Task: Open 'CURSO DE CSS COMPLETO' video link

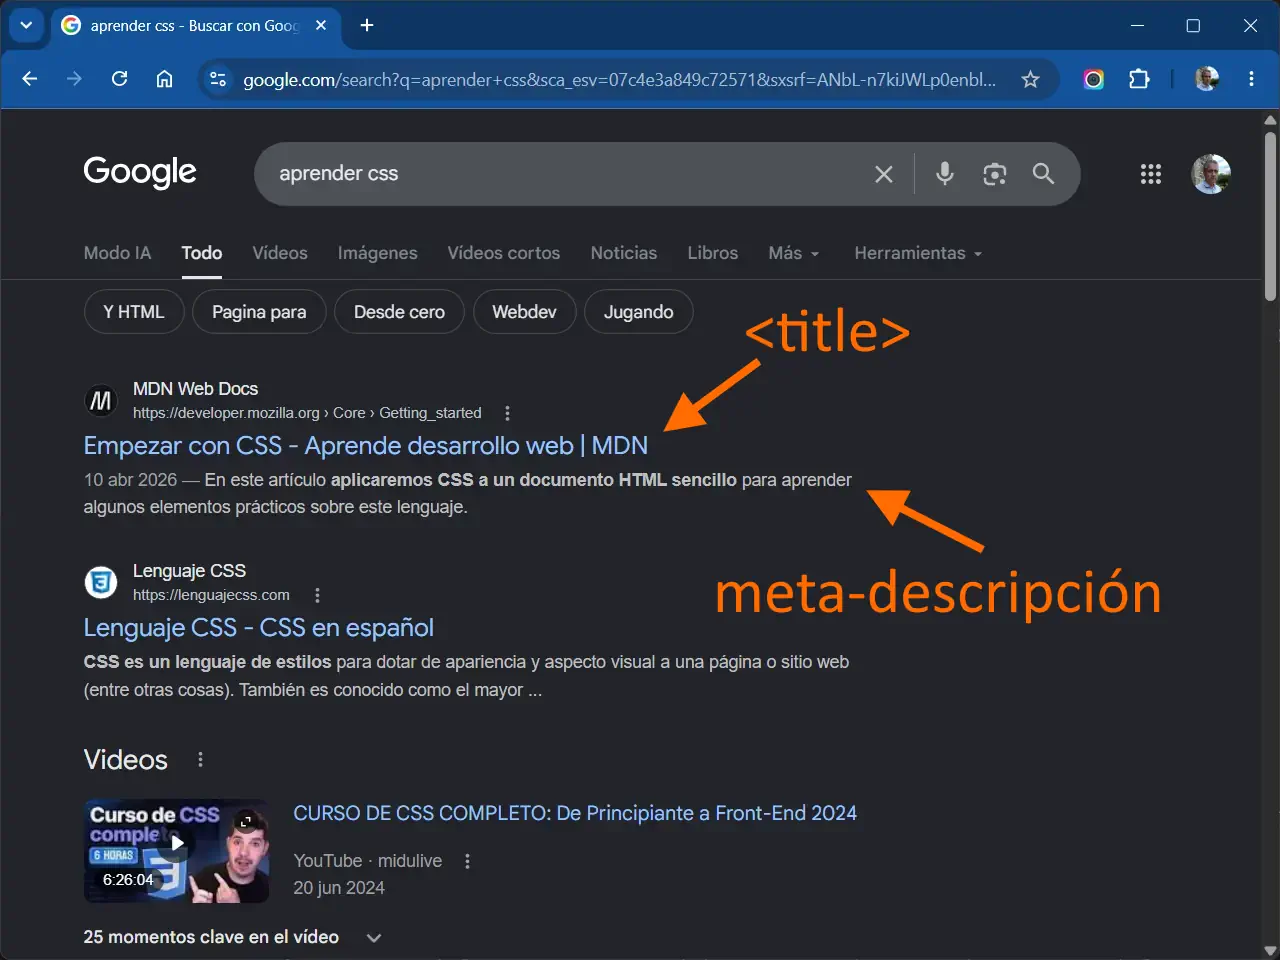Action: 575,813
